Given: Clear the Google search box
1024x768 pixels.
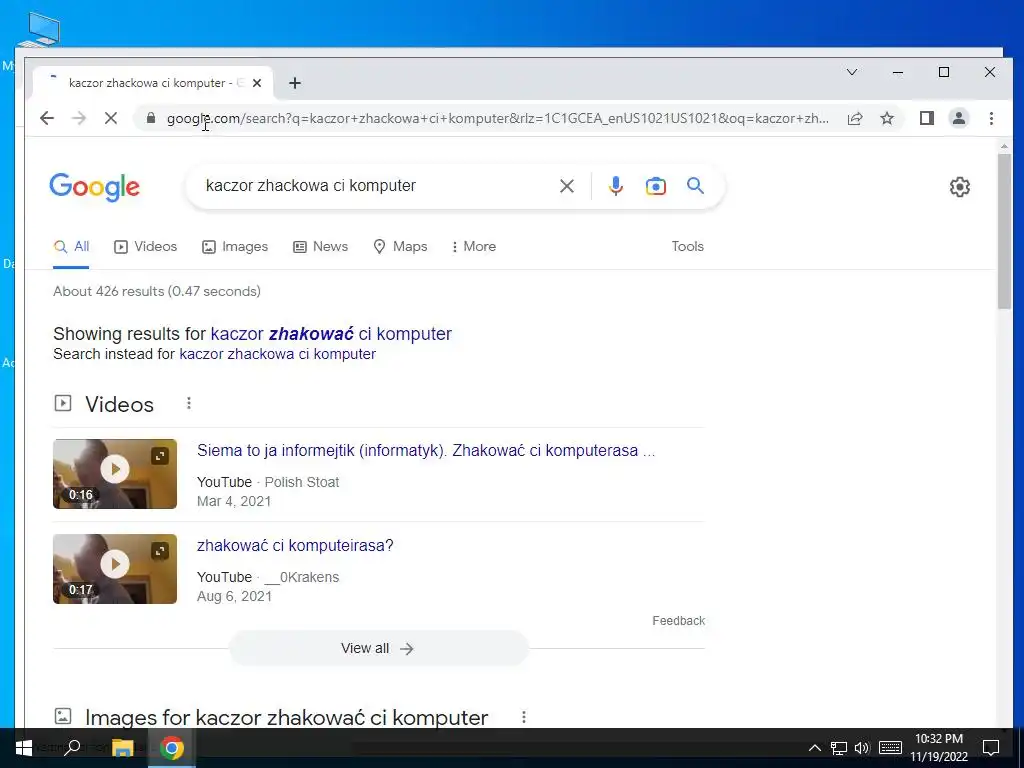Looking at the screenshot, I should coord(567,186).
